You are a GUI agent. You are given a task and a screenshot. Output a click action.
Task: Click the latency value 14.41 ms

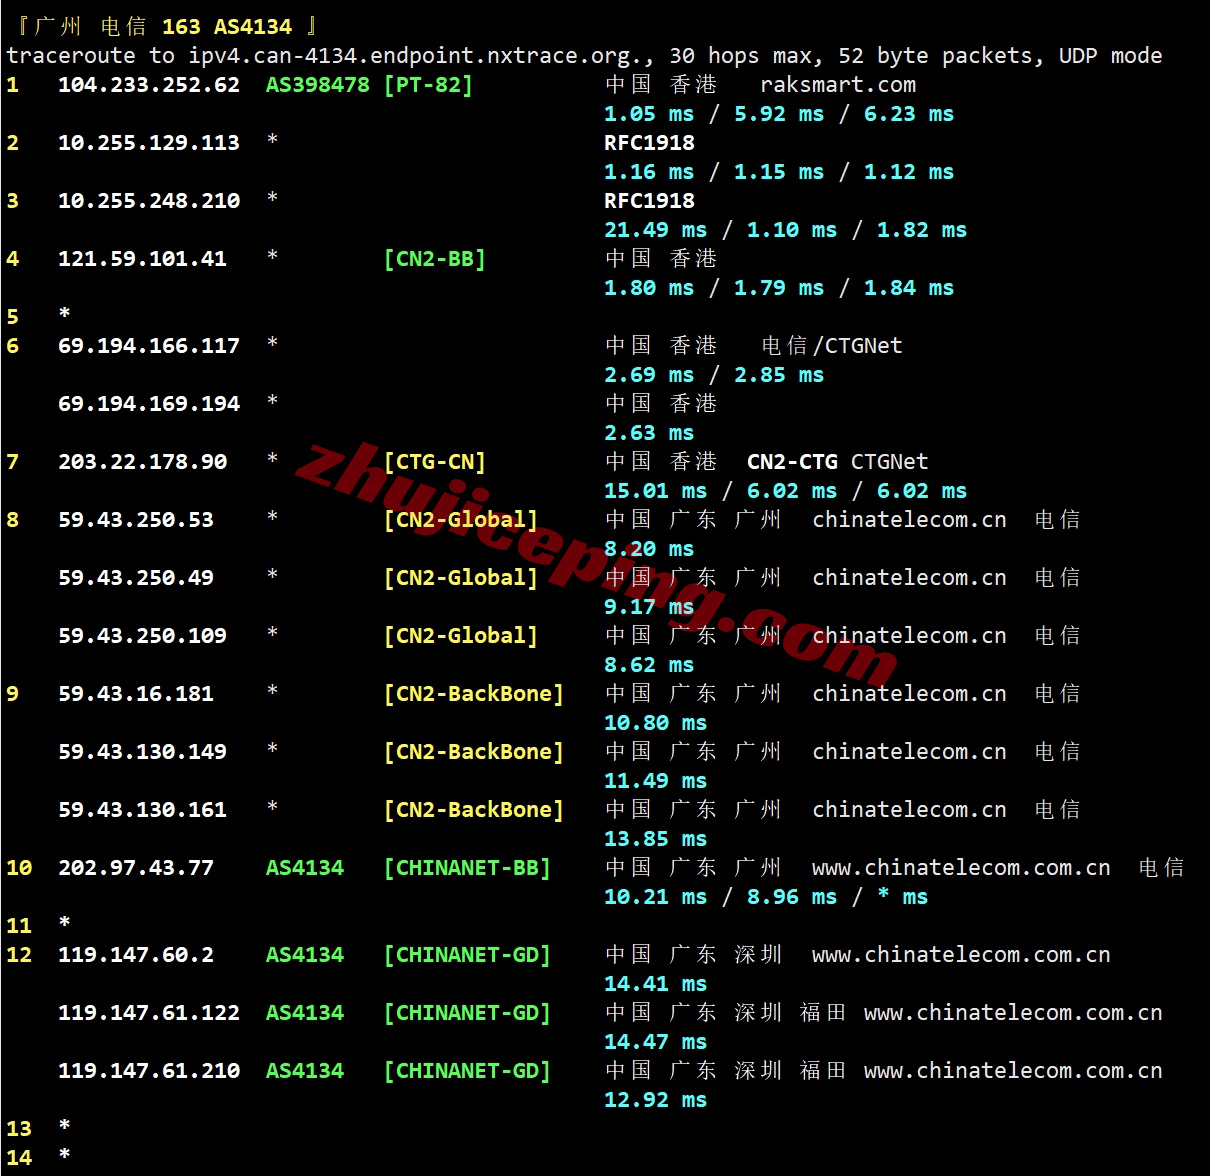[655, 984]
